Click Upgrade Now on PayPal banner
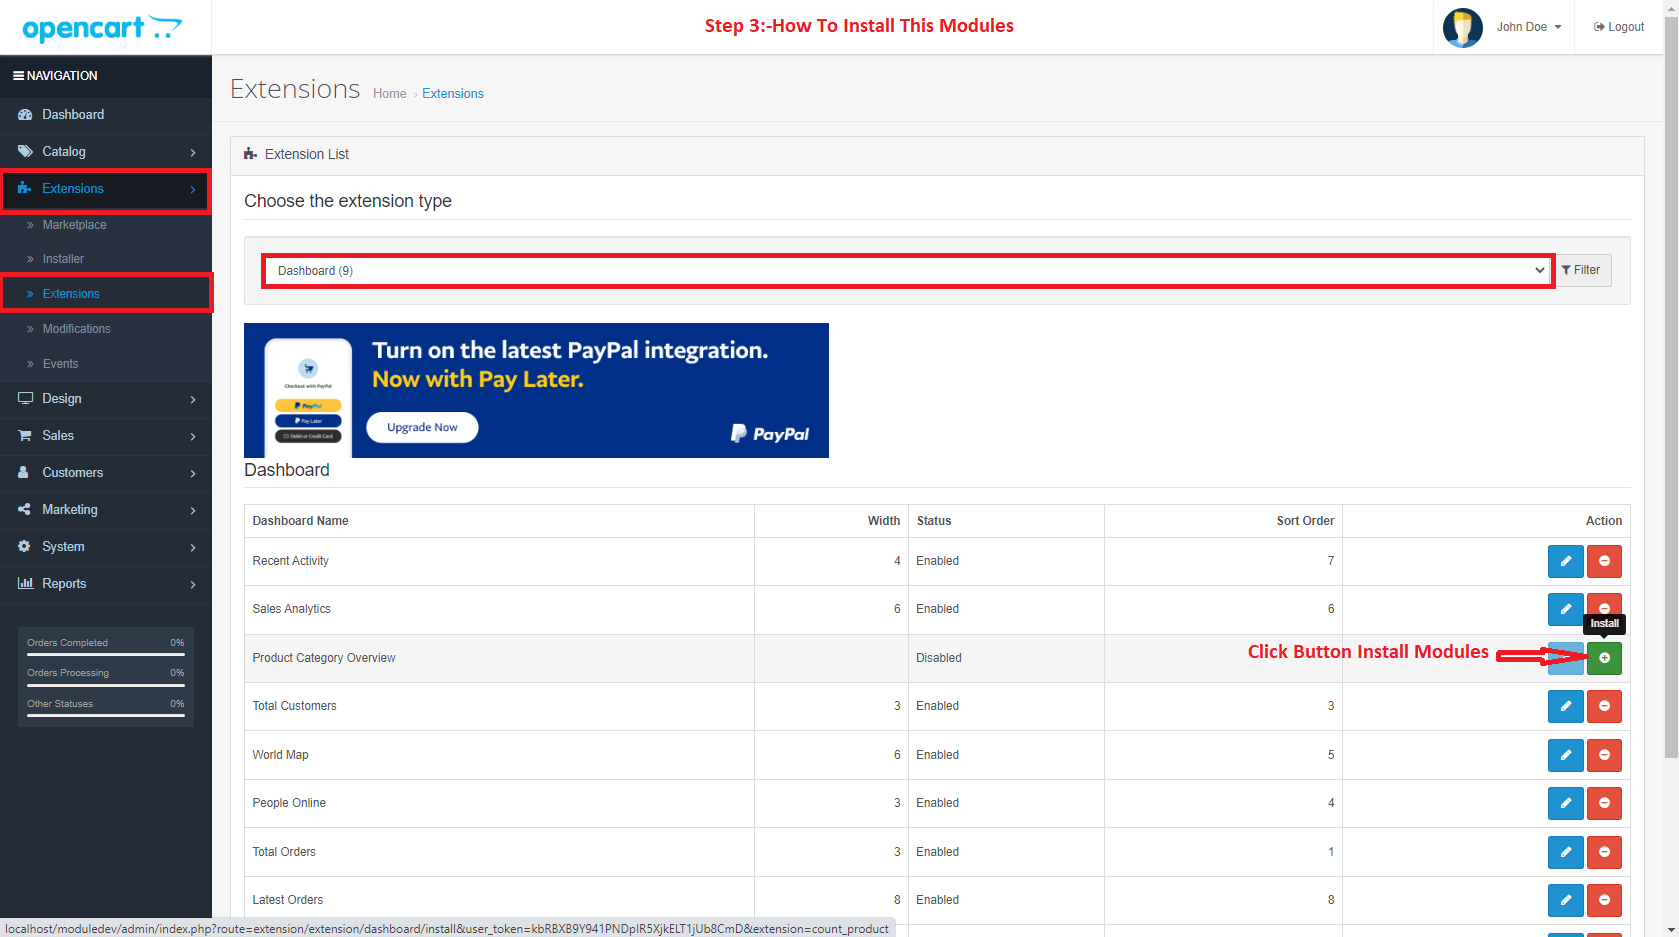This screenshot has height=937, width=1679. [x=422, y=427]
